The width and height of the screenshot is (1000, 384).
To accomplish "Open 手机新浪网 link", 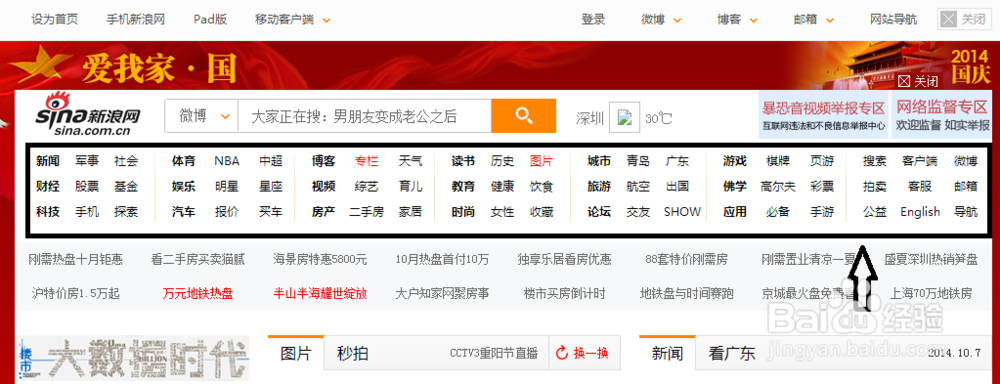I will click(136, 19).
